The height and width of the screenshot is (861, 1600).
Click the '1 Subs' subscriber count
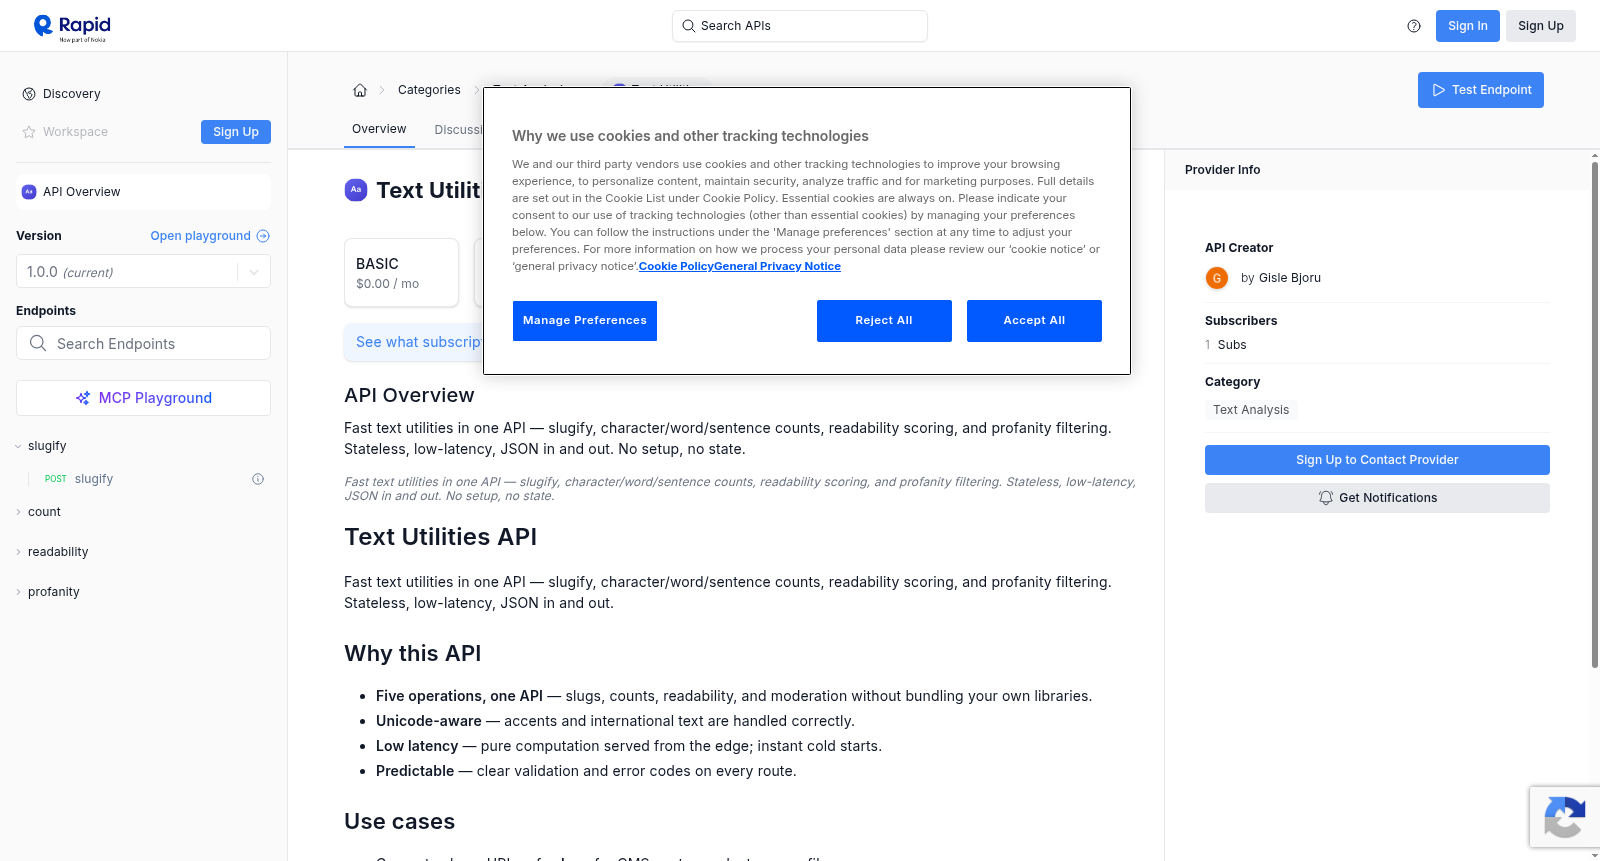[1226, 345]
